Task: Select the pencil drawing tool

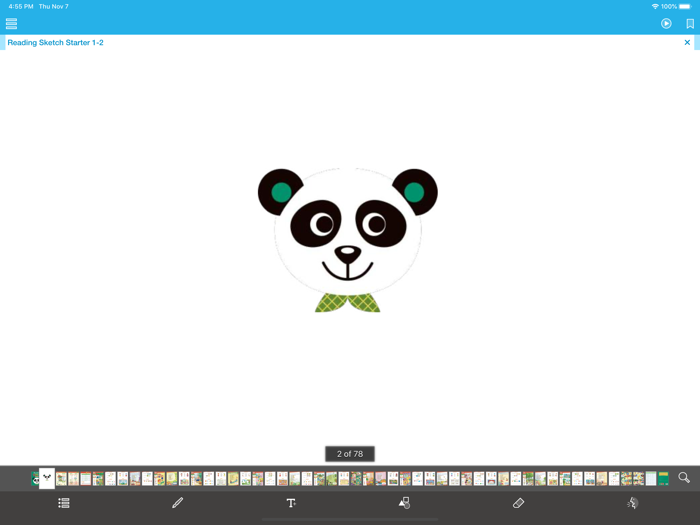Action: click(178, 503)
